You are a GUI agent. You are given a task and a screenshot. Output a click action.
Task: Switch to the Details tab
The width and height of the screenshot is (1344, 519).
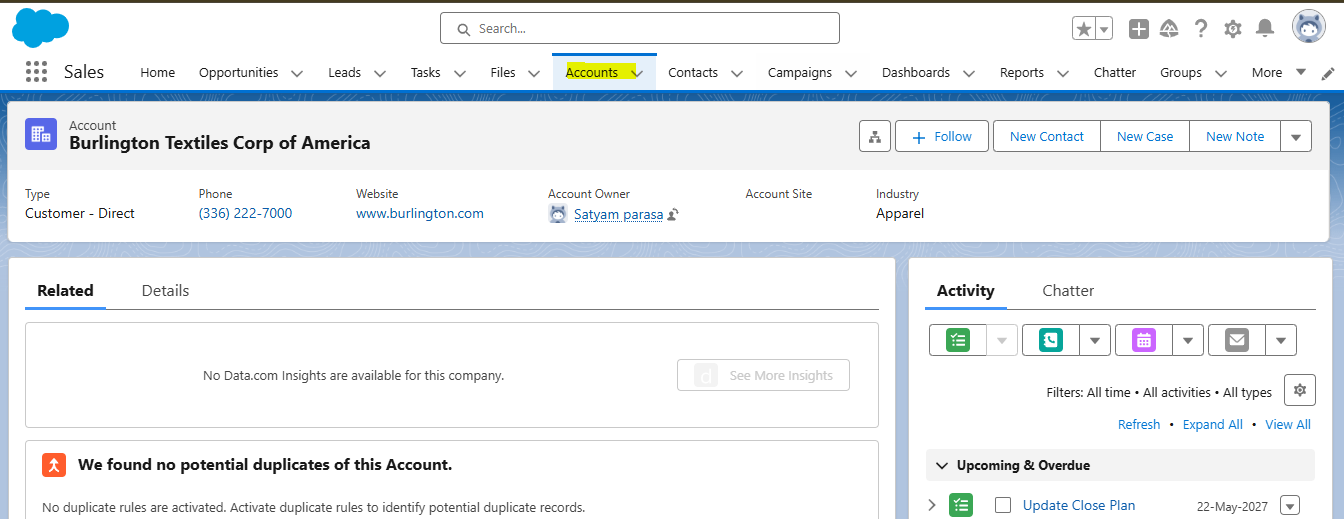165,290
